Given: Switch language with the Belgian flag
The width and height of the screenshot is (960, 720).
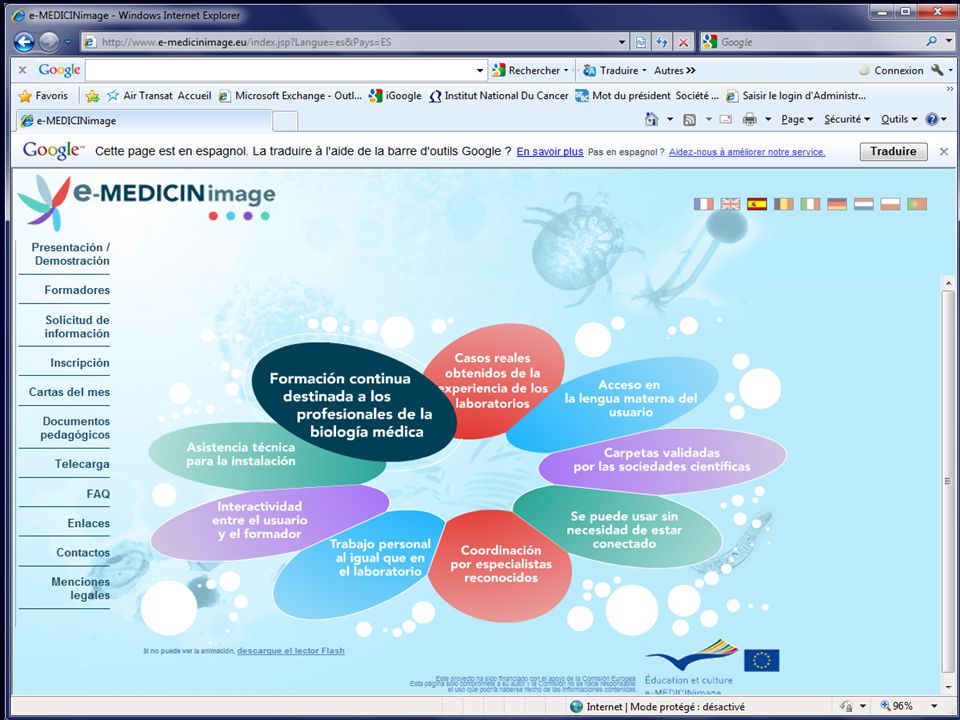Looking at the screenshot, I should coord(784,204).
